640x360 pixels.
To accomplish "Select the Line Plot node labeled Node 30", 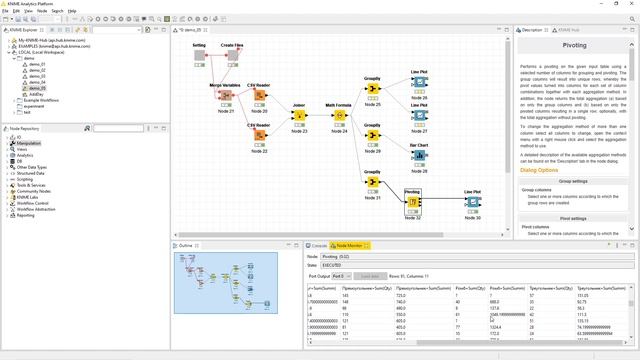I will (x=473, y=202).
